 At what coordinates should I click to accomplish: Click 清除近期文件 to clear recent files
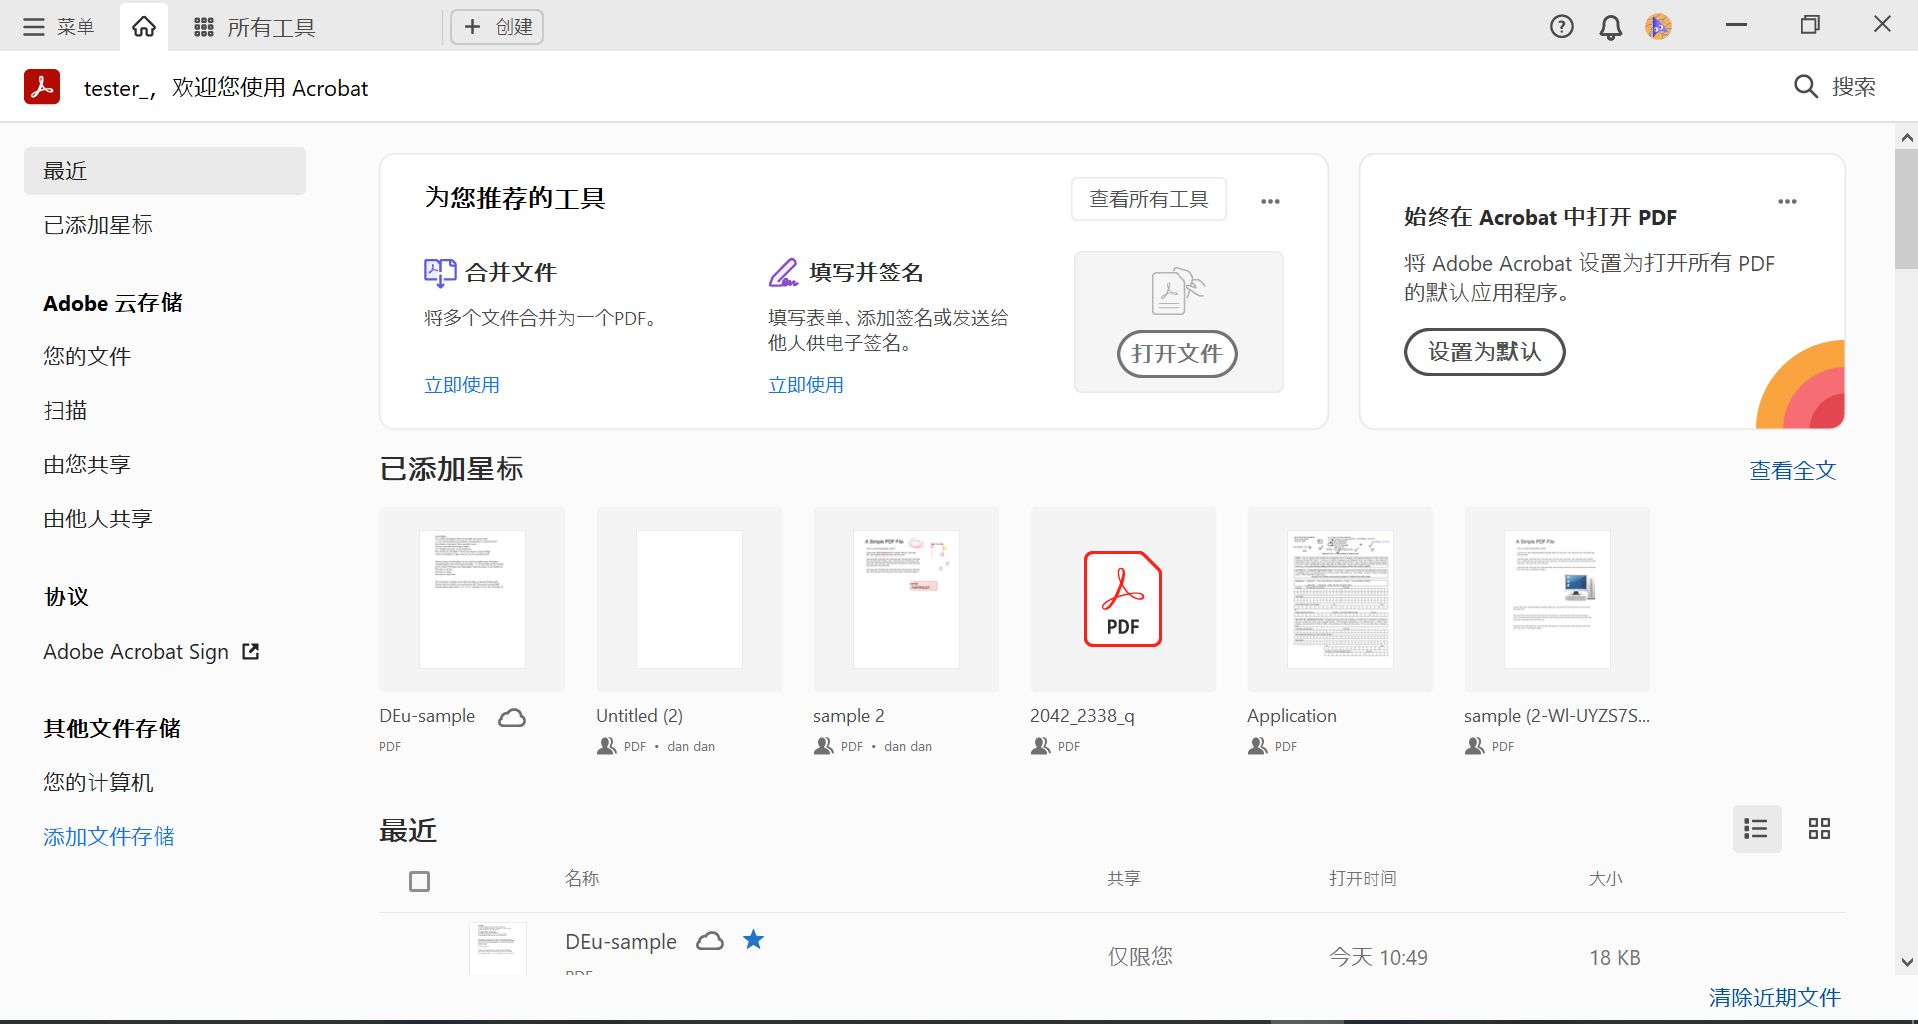1774,997
